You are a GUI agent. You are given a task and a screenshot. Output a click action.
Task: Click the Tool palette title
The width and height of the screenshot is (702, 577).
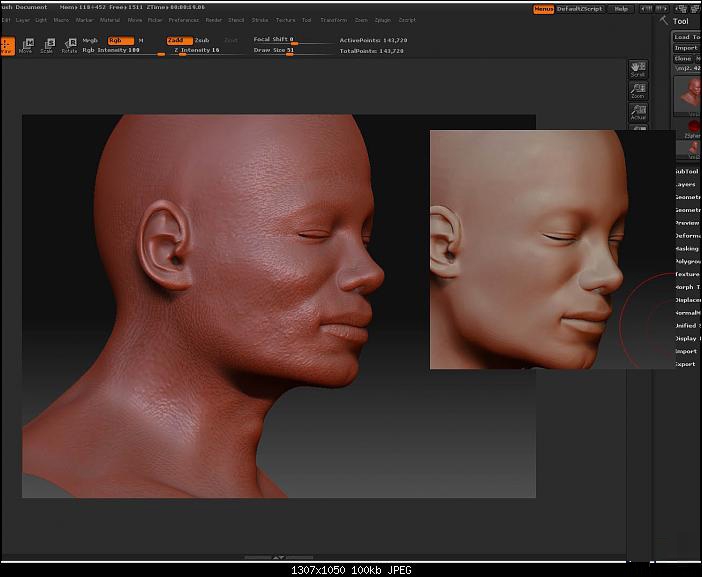pos(681,21)
